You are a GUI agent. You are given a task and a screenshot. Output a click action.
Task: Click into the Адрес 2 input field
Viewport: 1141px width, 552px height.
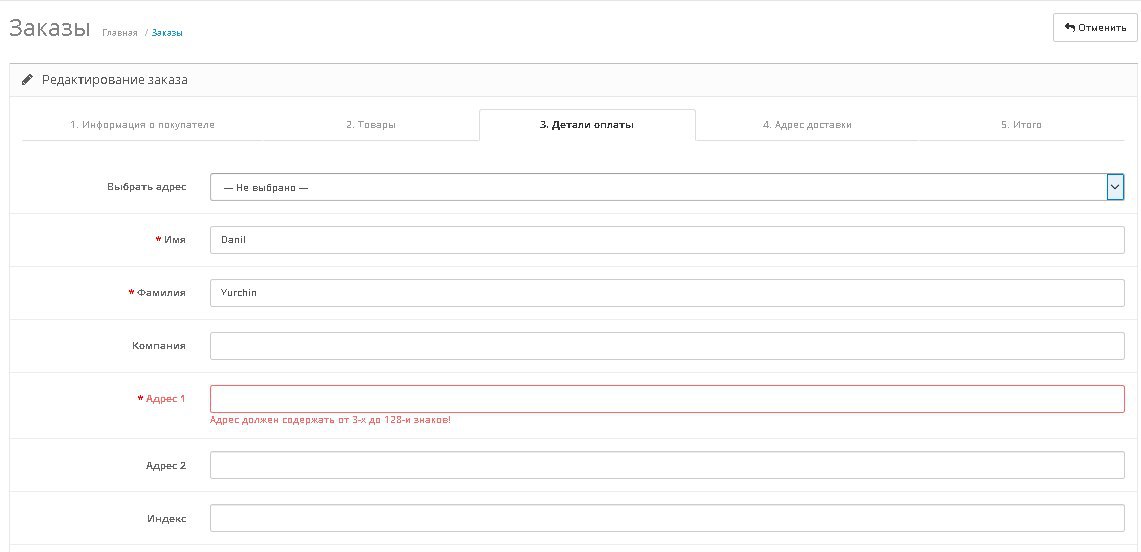point(667,465)
